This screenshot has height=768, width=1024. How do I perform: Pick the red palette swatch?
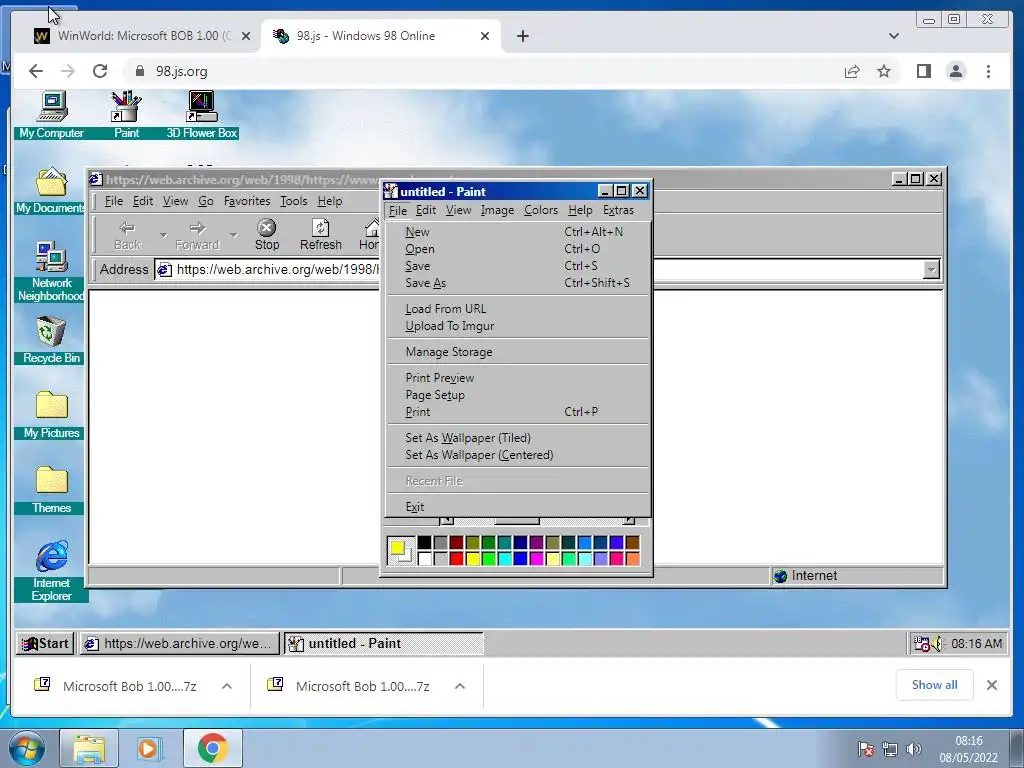pos(456,558)
